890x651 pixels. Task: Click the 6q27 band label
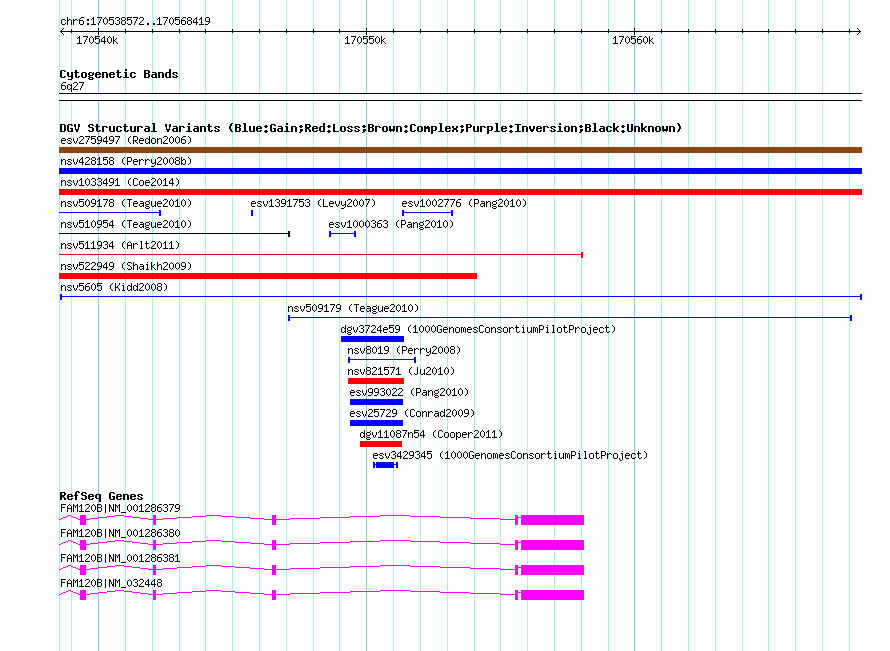click(x=72, y=86)
